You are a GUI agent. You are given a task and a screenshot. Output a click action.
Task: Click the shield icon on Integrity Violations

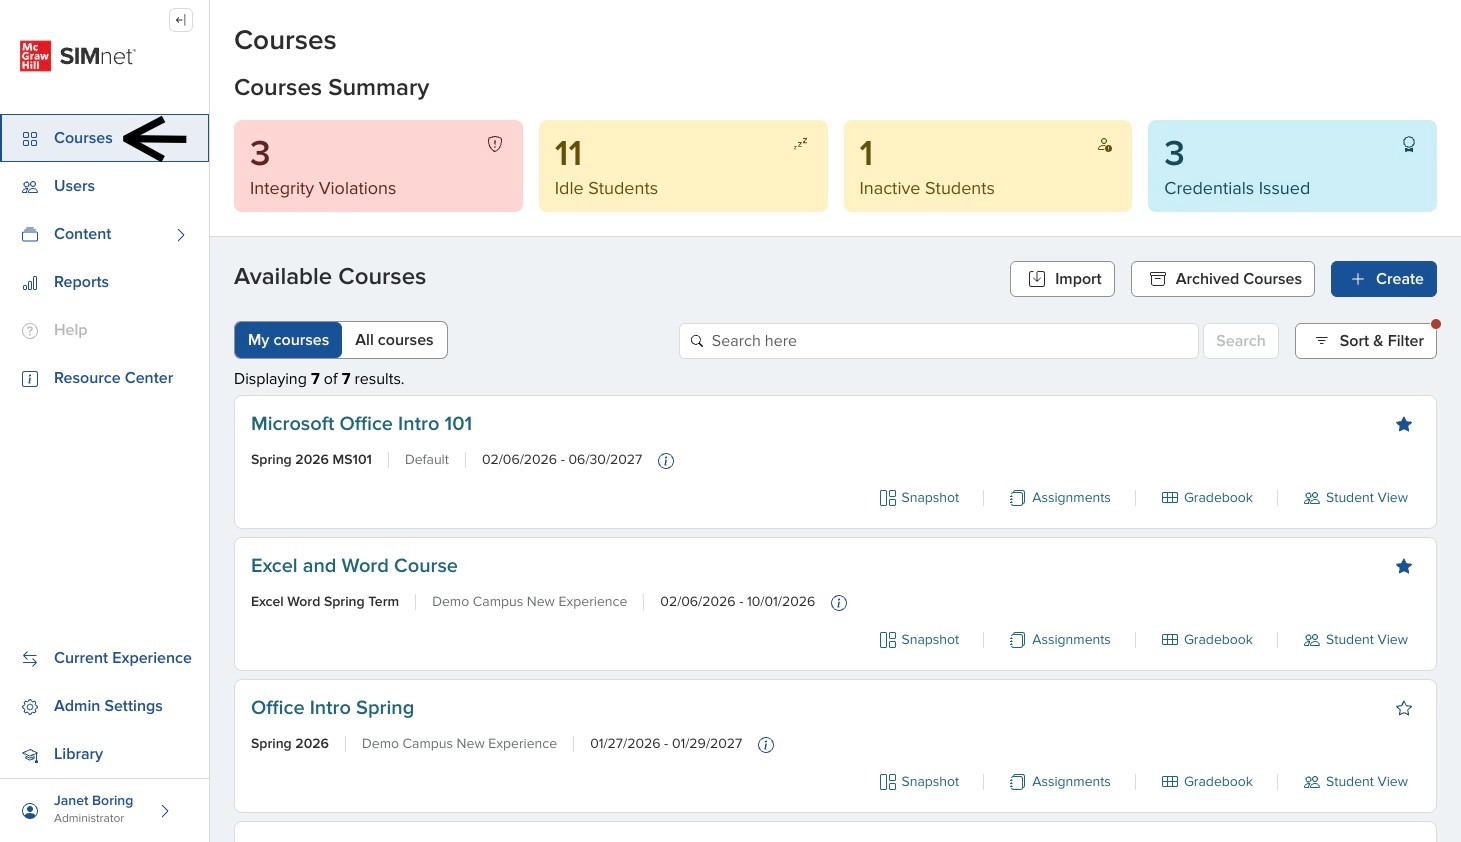click(x=495, y=144)
